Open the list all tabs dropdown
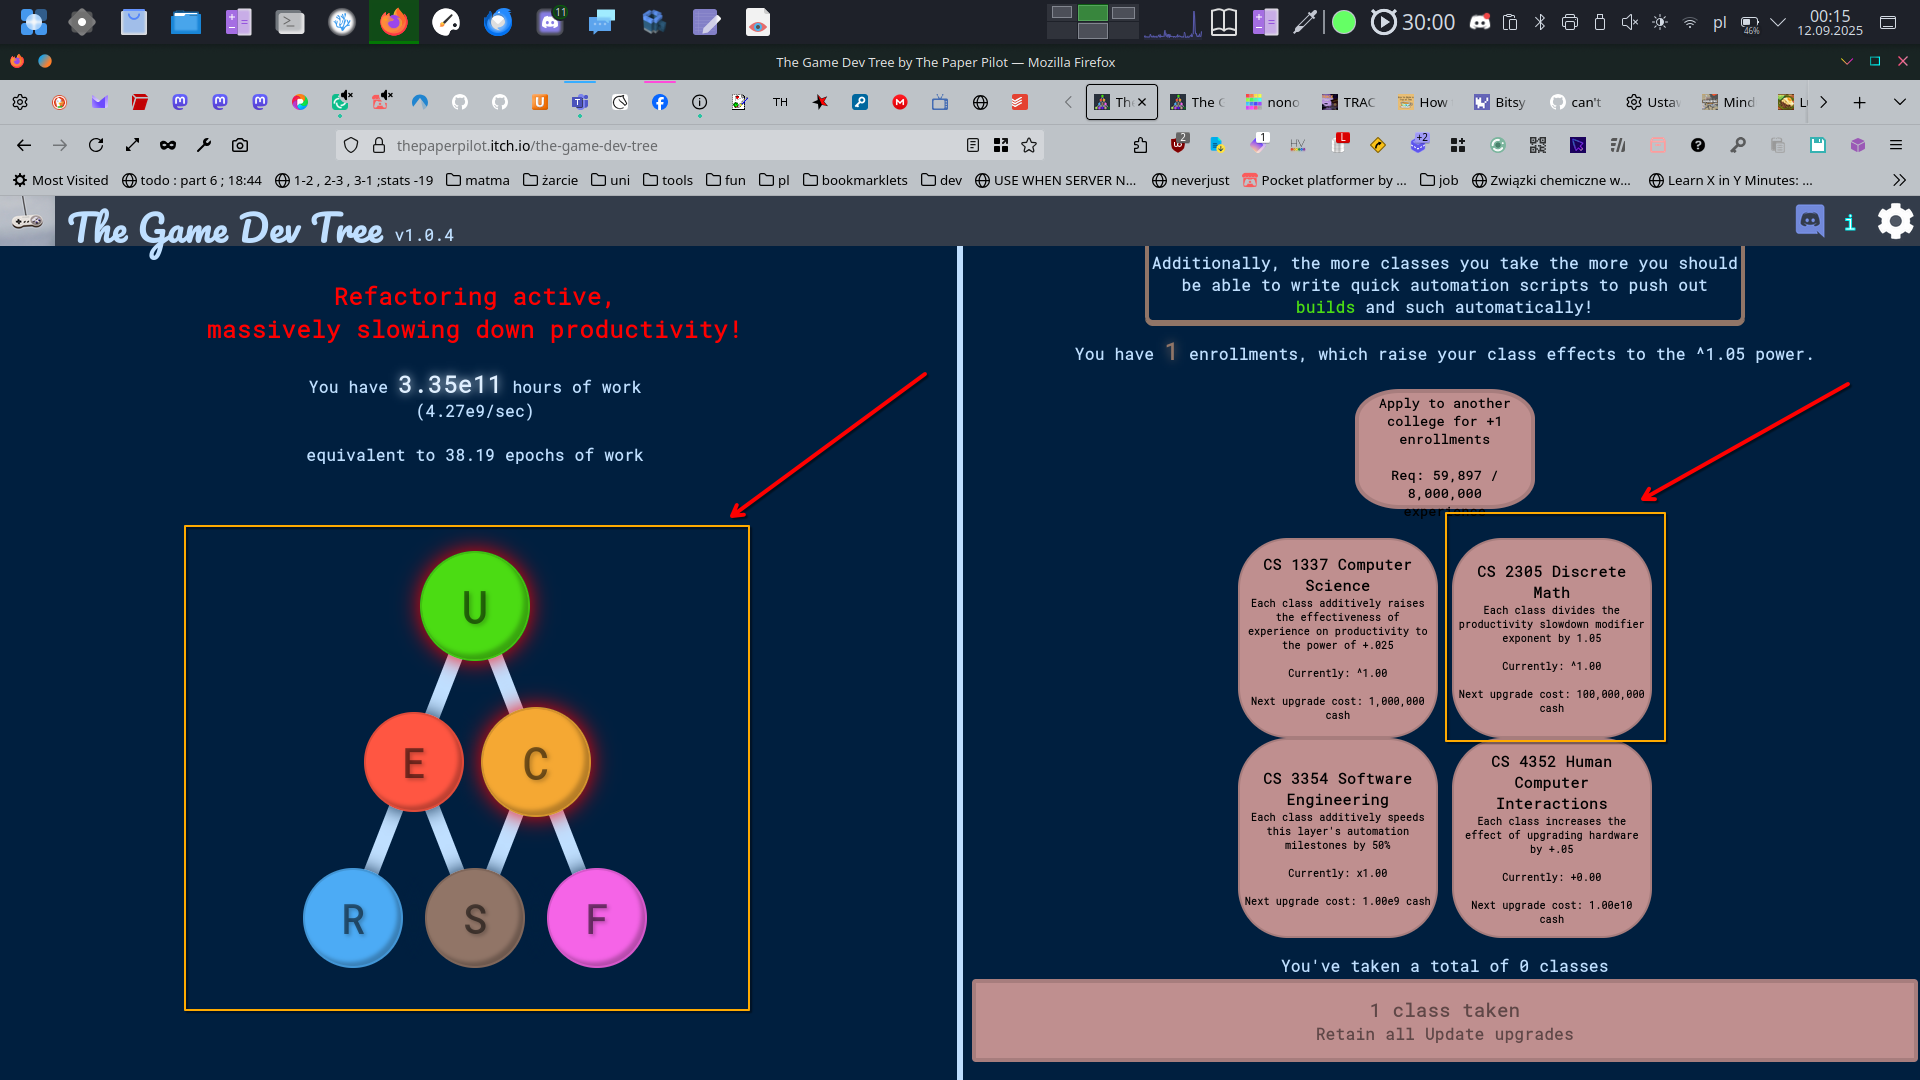Image resolution: width=1920 pixels, height=1080 pixels. pyautogui.click(x=1899, y=102)
